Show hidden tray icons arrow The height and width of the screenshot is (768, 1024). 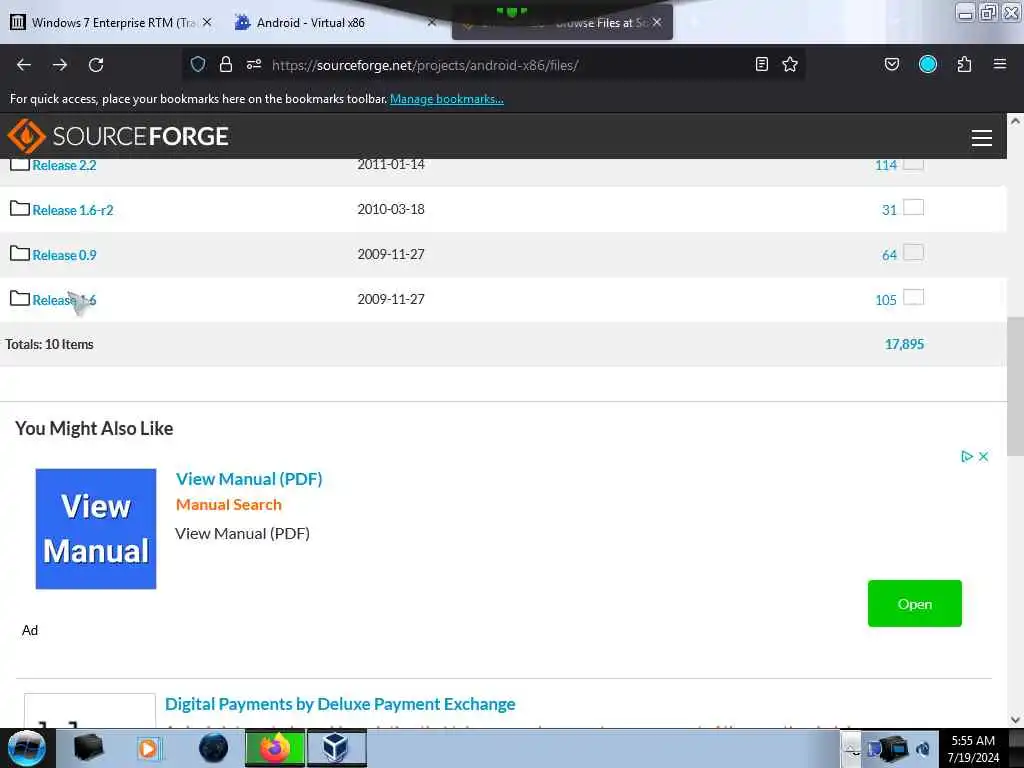point(851,749)
